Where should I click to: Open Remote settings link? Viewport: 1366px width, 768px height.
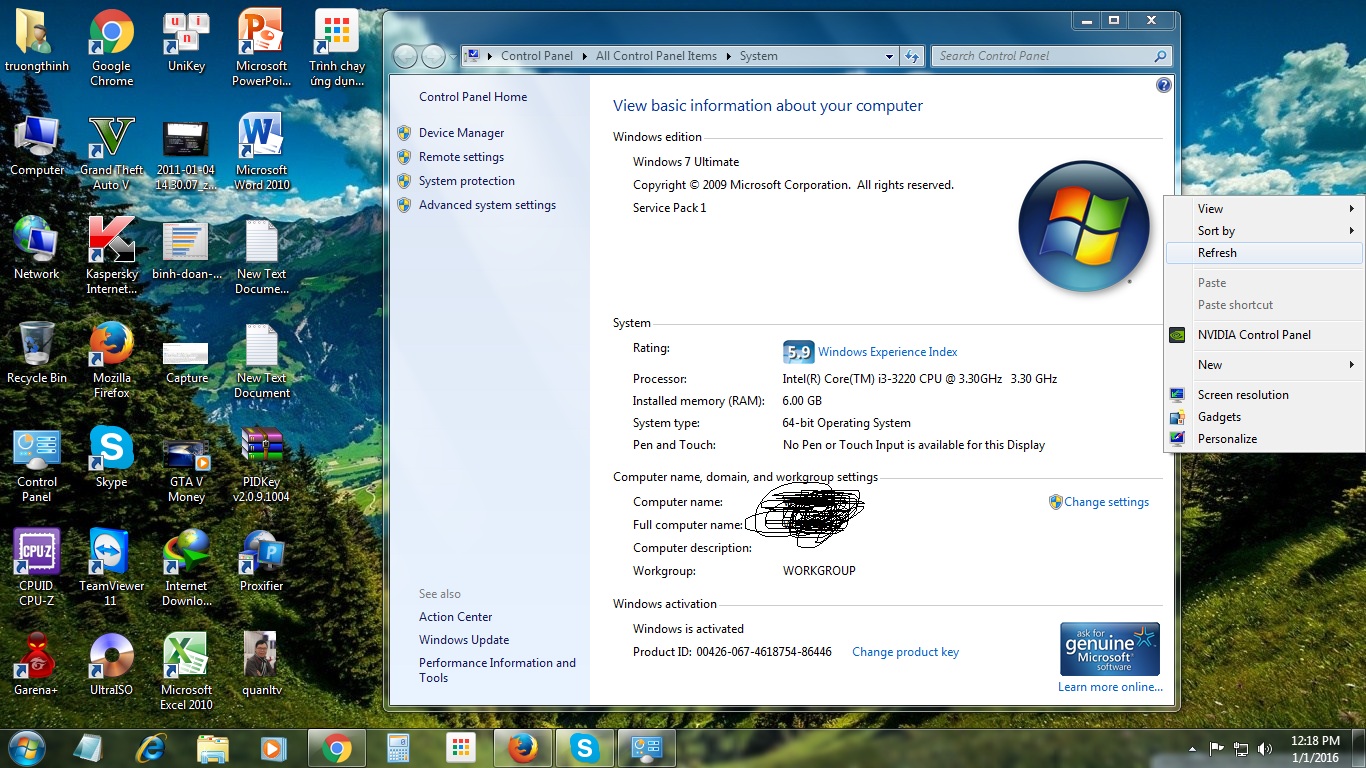(461, 157)
